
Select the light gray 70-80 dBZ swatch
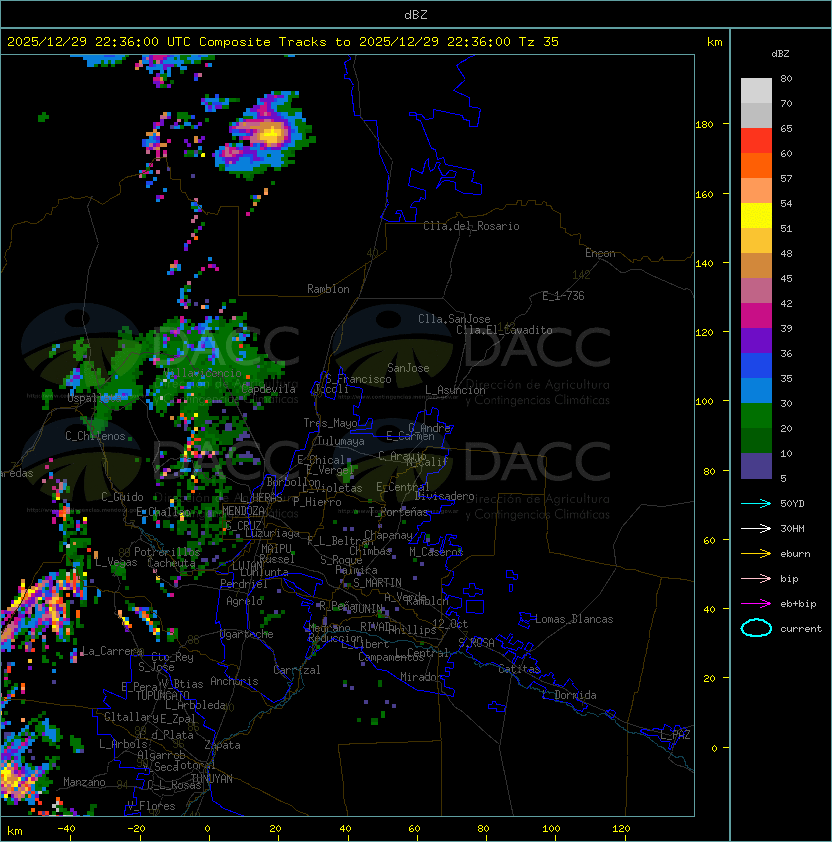coord(756,91)
